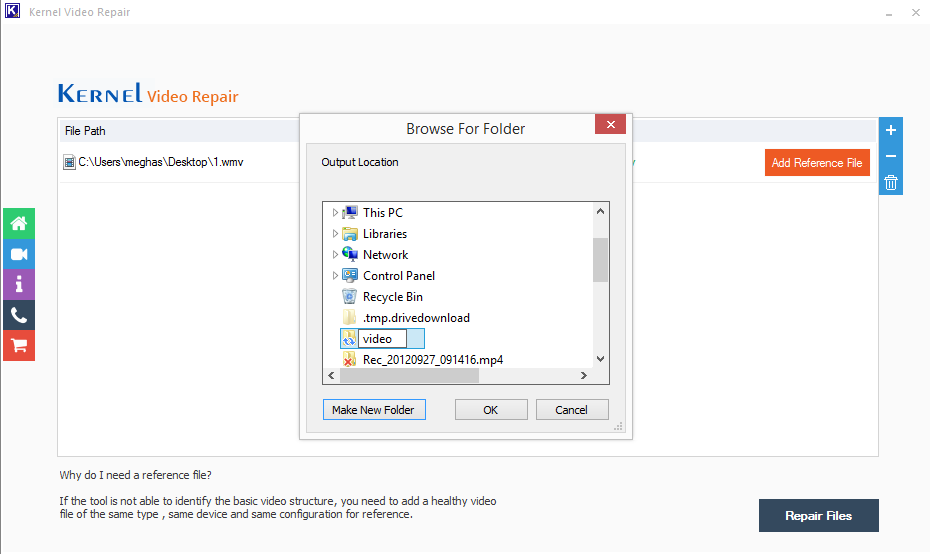Viewport: 932px width, 554px height.
Task: Expand the This PC tree node
Action: [335, 212]
